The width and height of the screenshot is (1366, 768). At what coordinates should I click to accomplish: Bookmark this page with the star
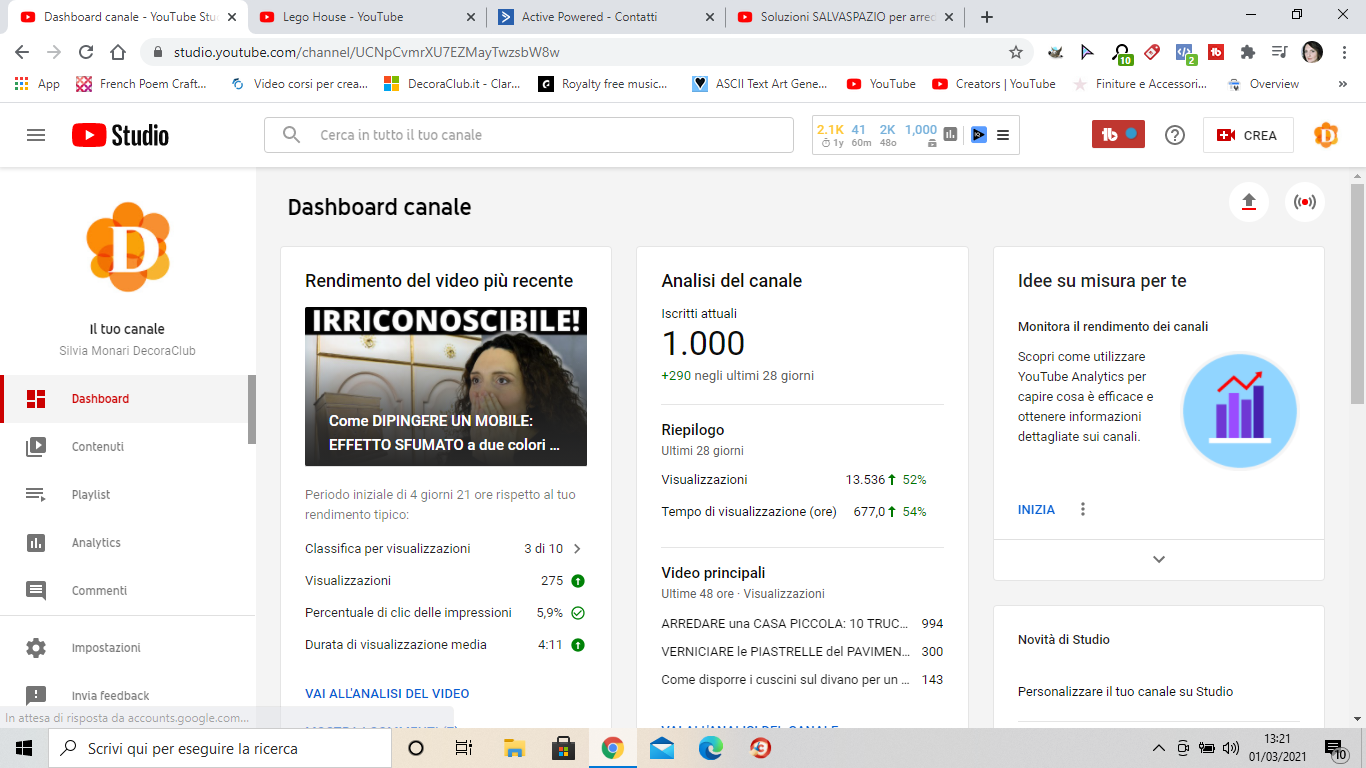click(x=1016, y=52)
